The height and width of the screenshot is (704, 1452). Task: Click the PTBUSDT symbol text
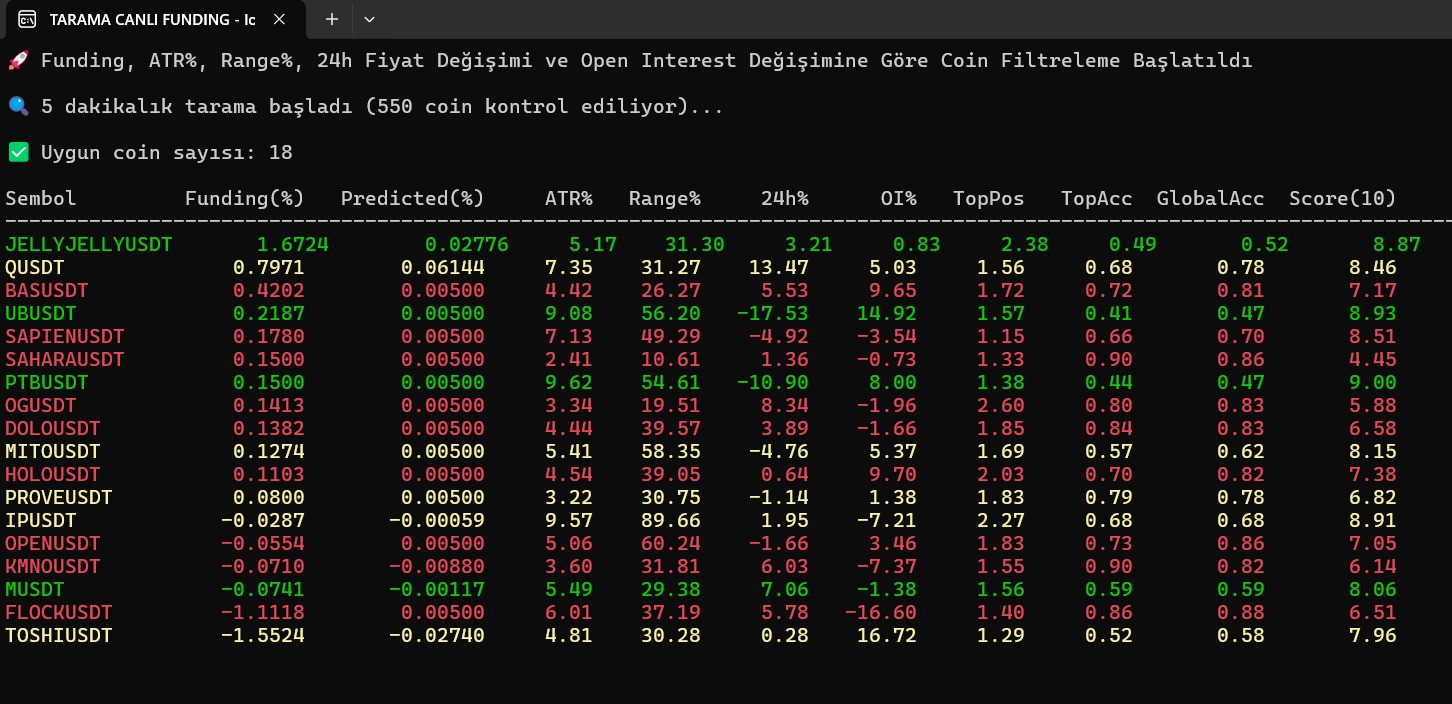point(47,382)
